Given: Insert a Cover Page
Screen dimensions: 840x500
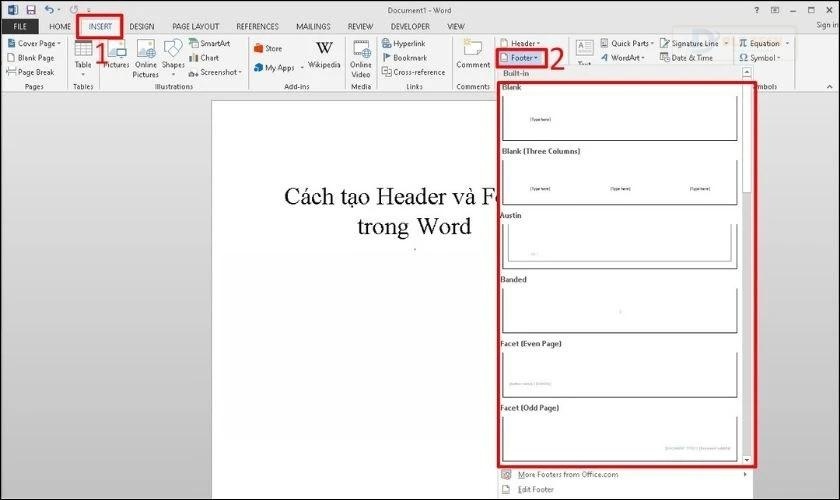Looking at the screenshot, I should 35,43.
